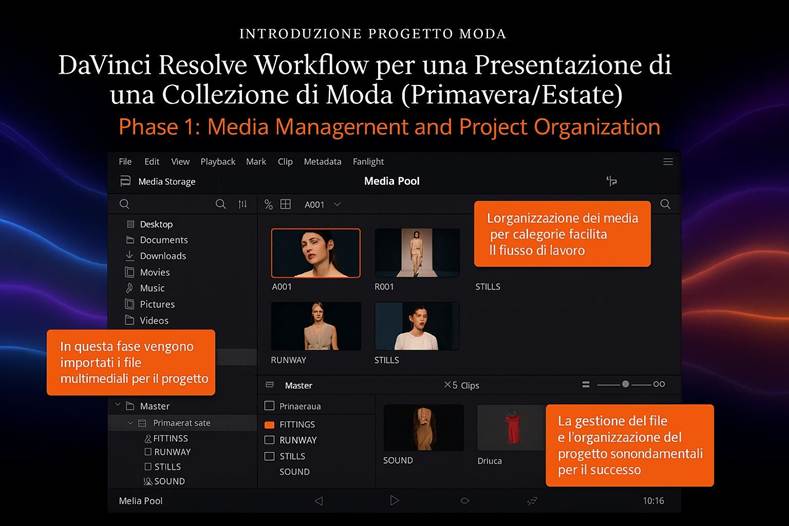Click the Media Storage panel icon

125,182
